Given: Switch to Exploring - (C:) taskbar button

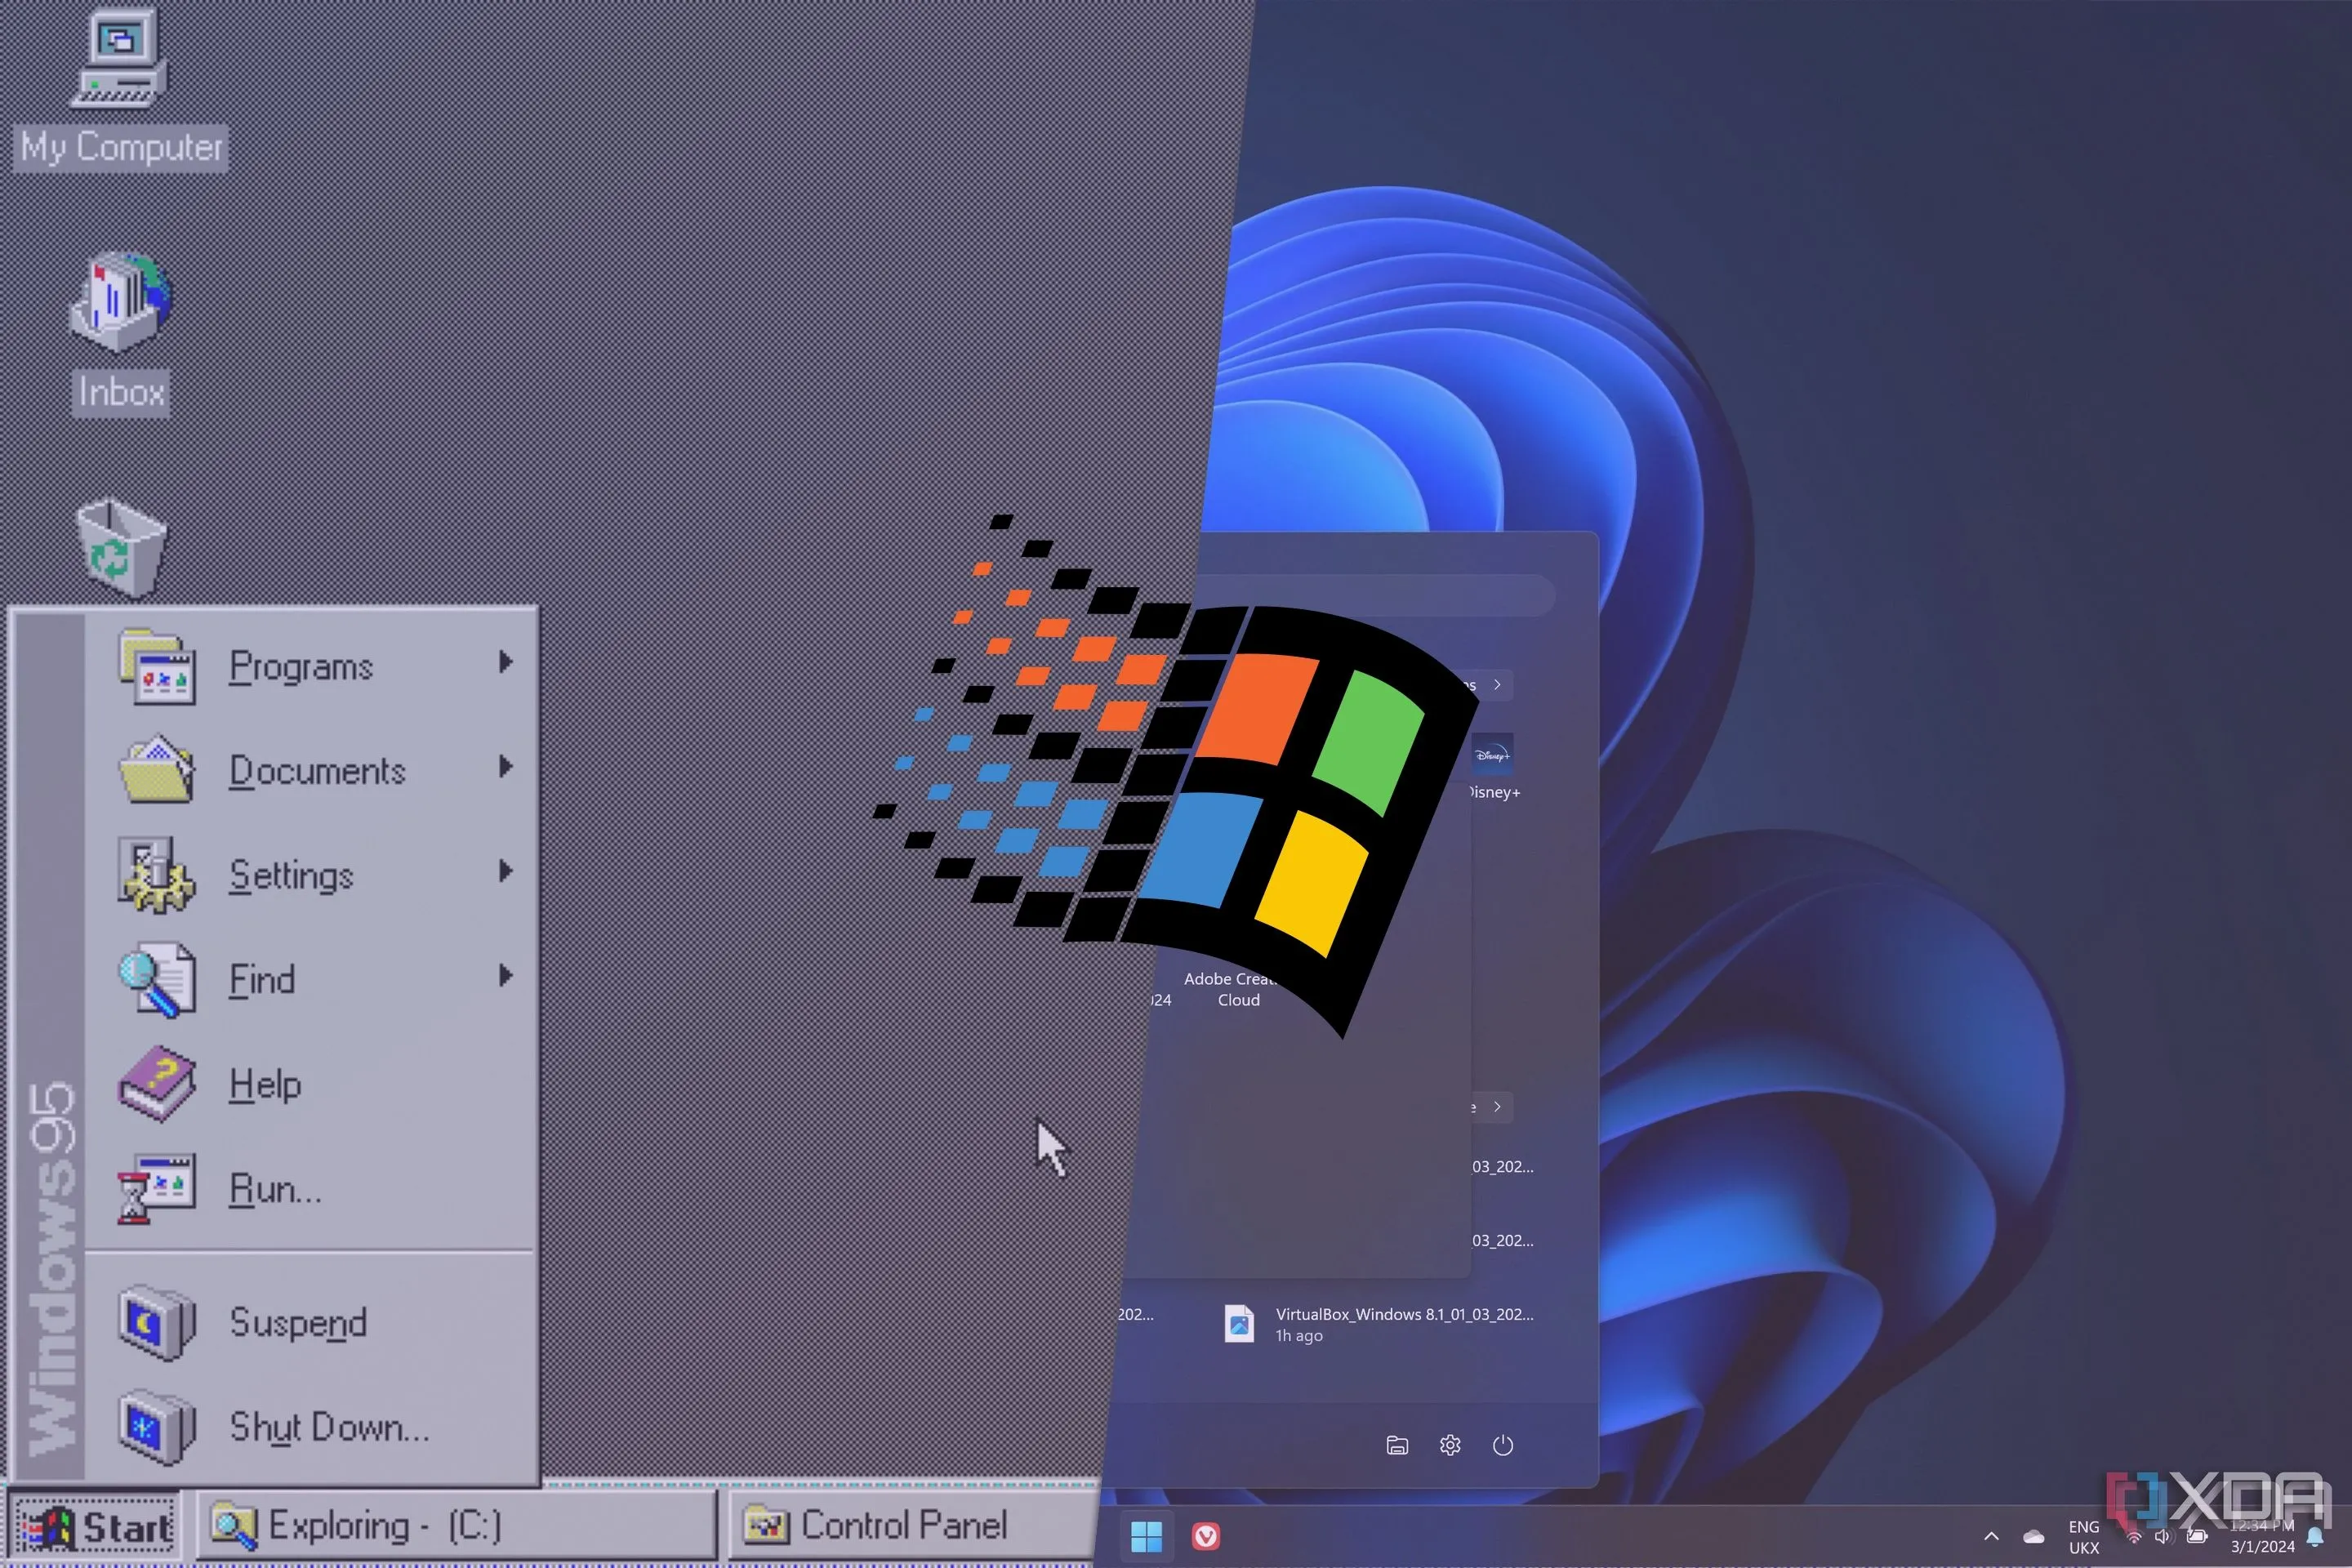Looking at the screenshot, I should (x=457, y=1526).
